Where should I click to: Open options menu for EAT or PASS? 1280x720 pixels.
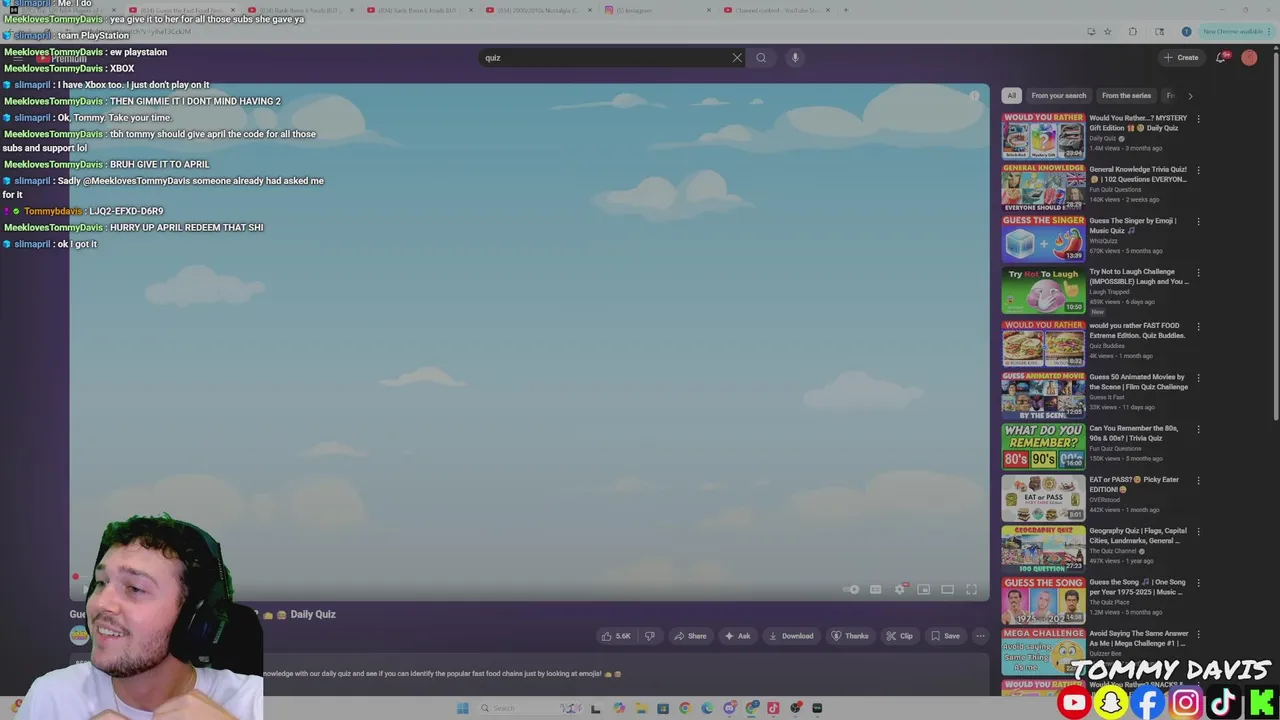coord(1198,480)
